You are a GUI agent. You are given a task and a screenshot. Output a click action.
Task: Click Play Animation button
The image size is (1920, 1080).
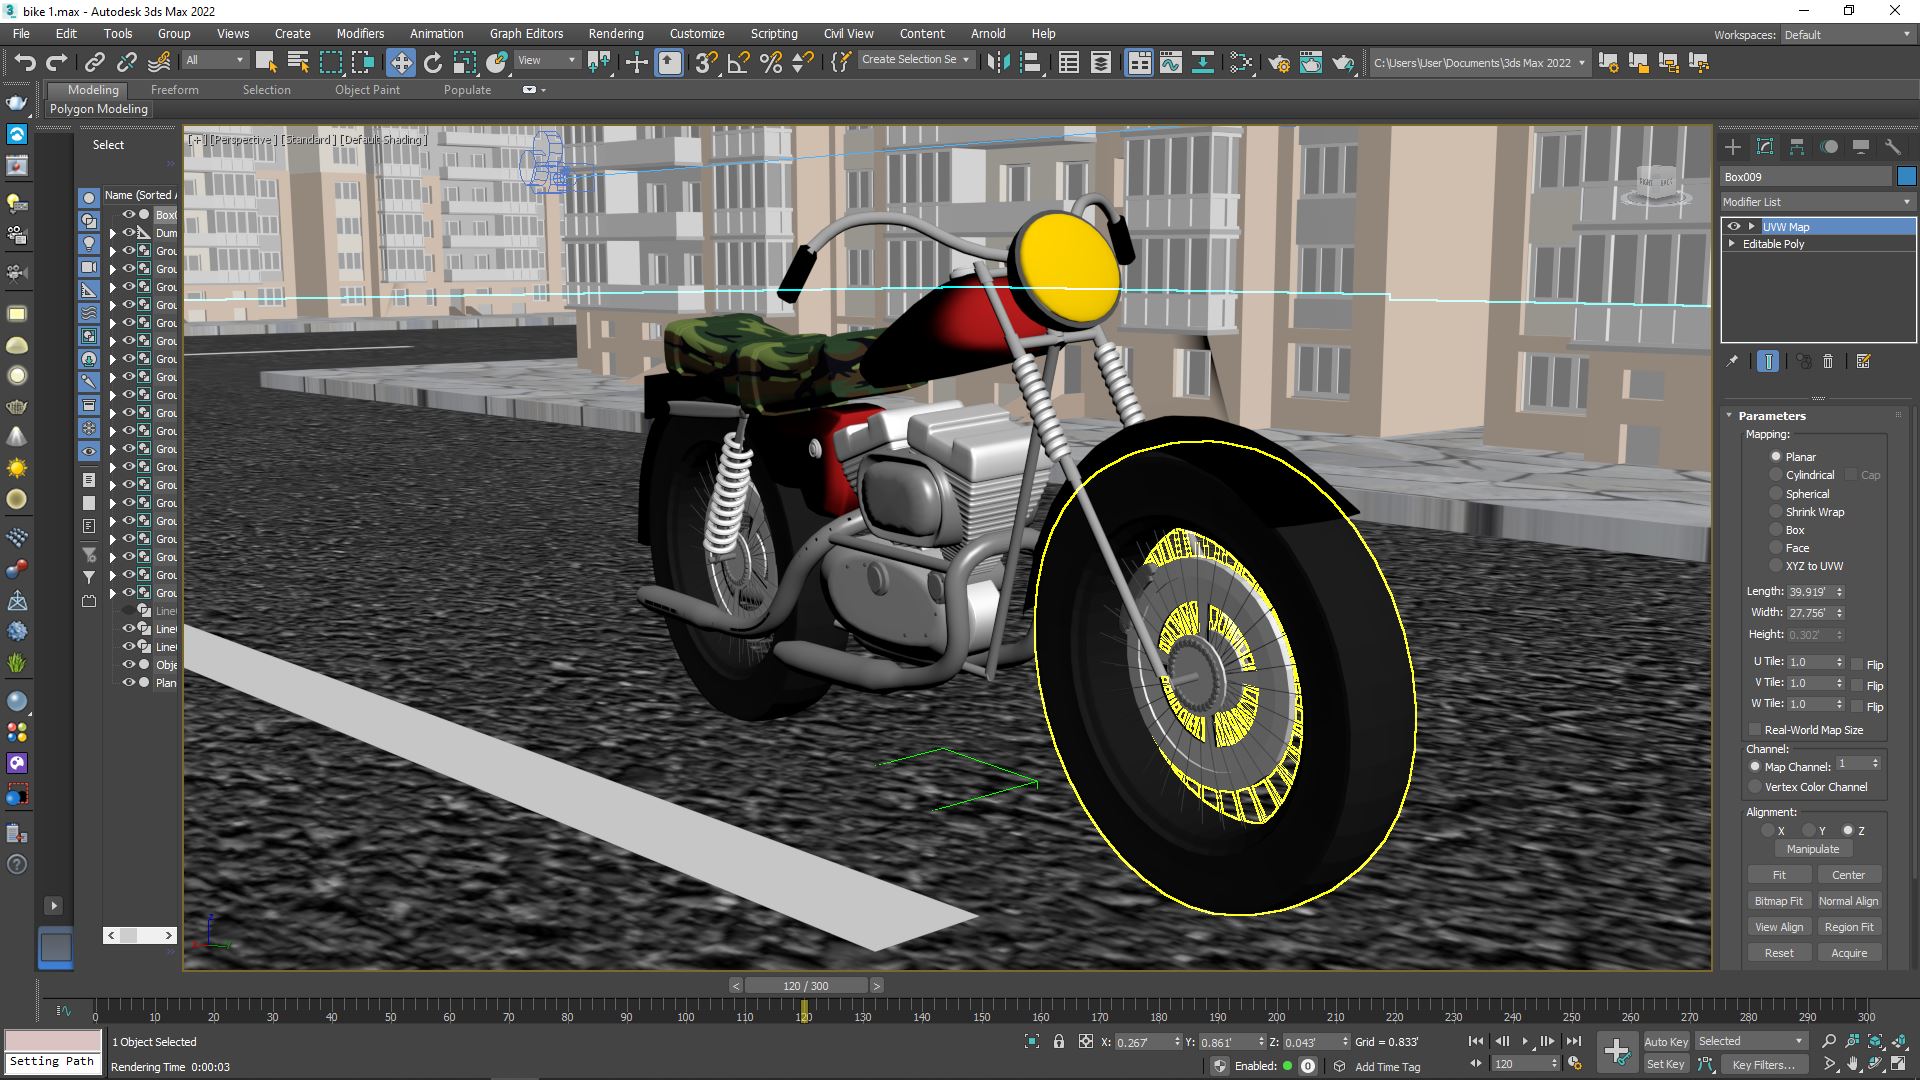pyautogui.click(x=1525, y=1041)
